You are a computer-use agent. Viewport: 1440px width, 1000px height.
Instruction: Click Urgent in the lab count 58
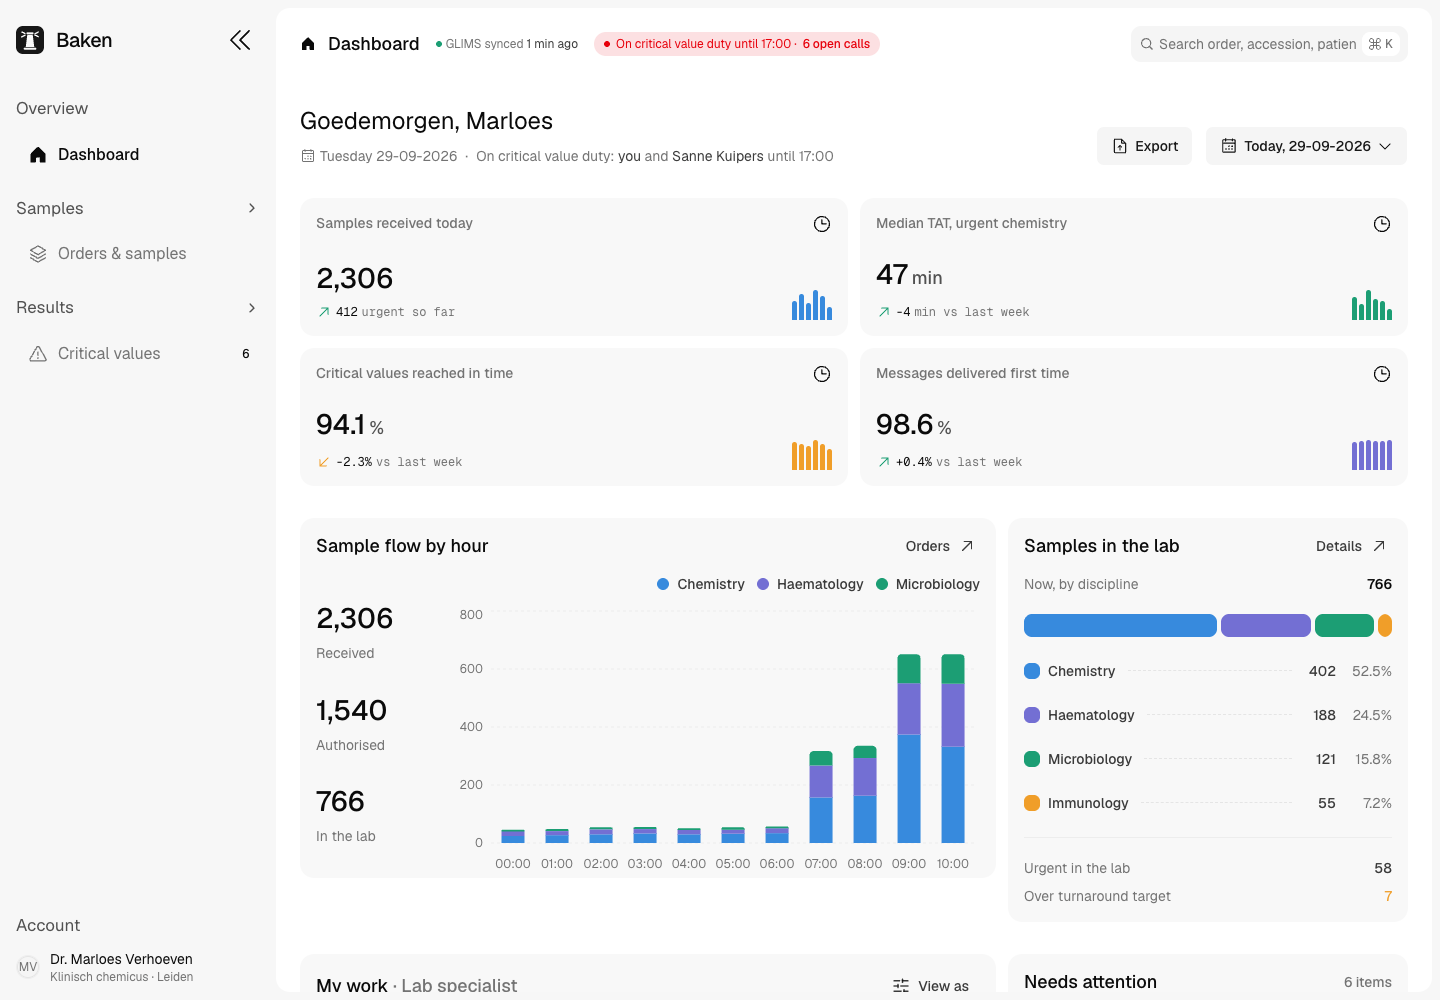click(x=1383, y=868)
